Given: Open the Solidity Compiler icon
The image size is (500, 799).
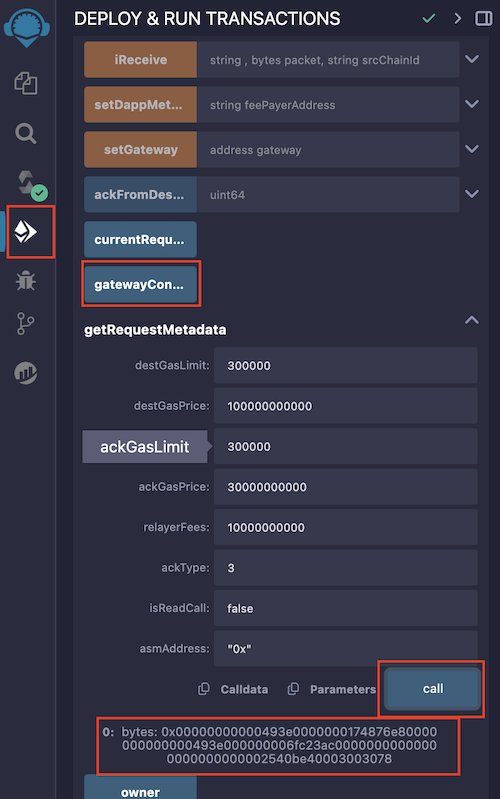Looking at the screenshot, I should tap(31, 184).
